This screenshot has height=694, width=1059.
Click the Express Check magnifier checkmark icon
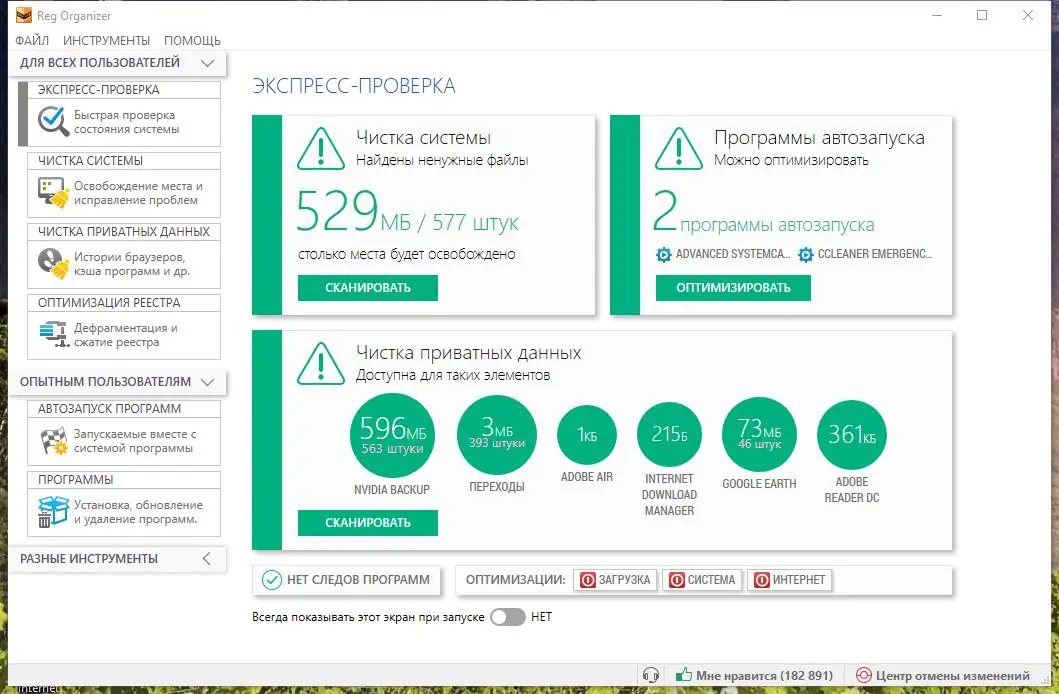53,122
